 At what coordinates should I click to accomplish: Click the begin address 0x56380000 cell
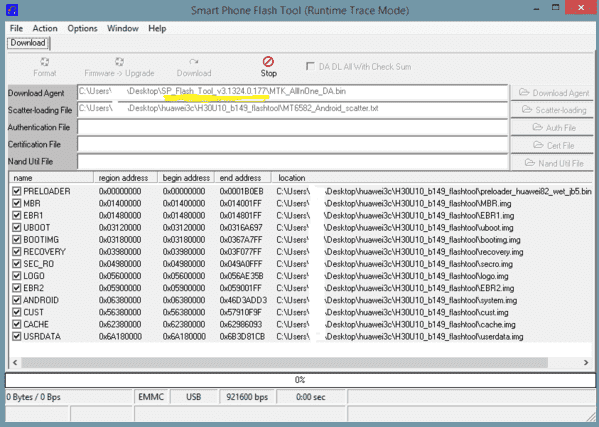click(x=184, y=312)
